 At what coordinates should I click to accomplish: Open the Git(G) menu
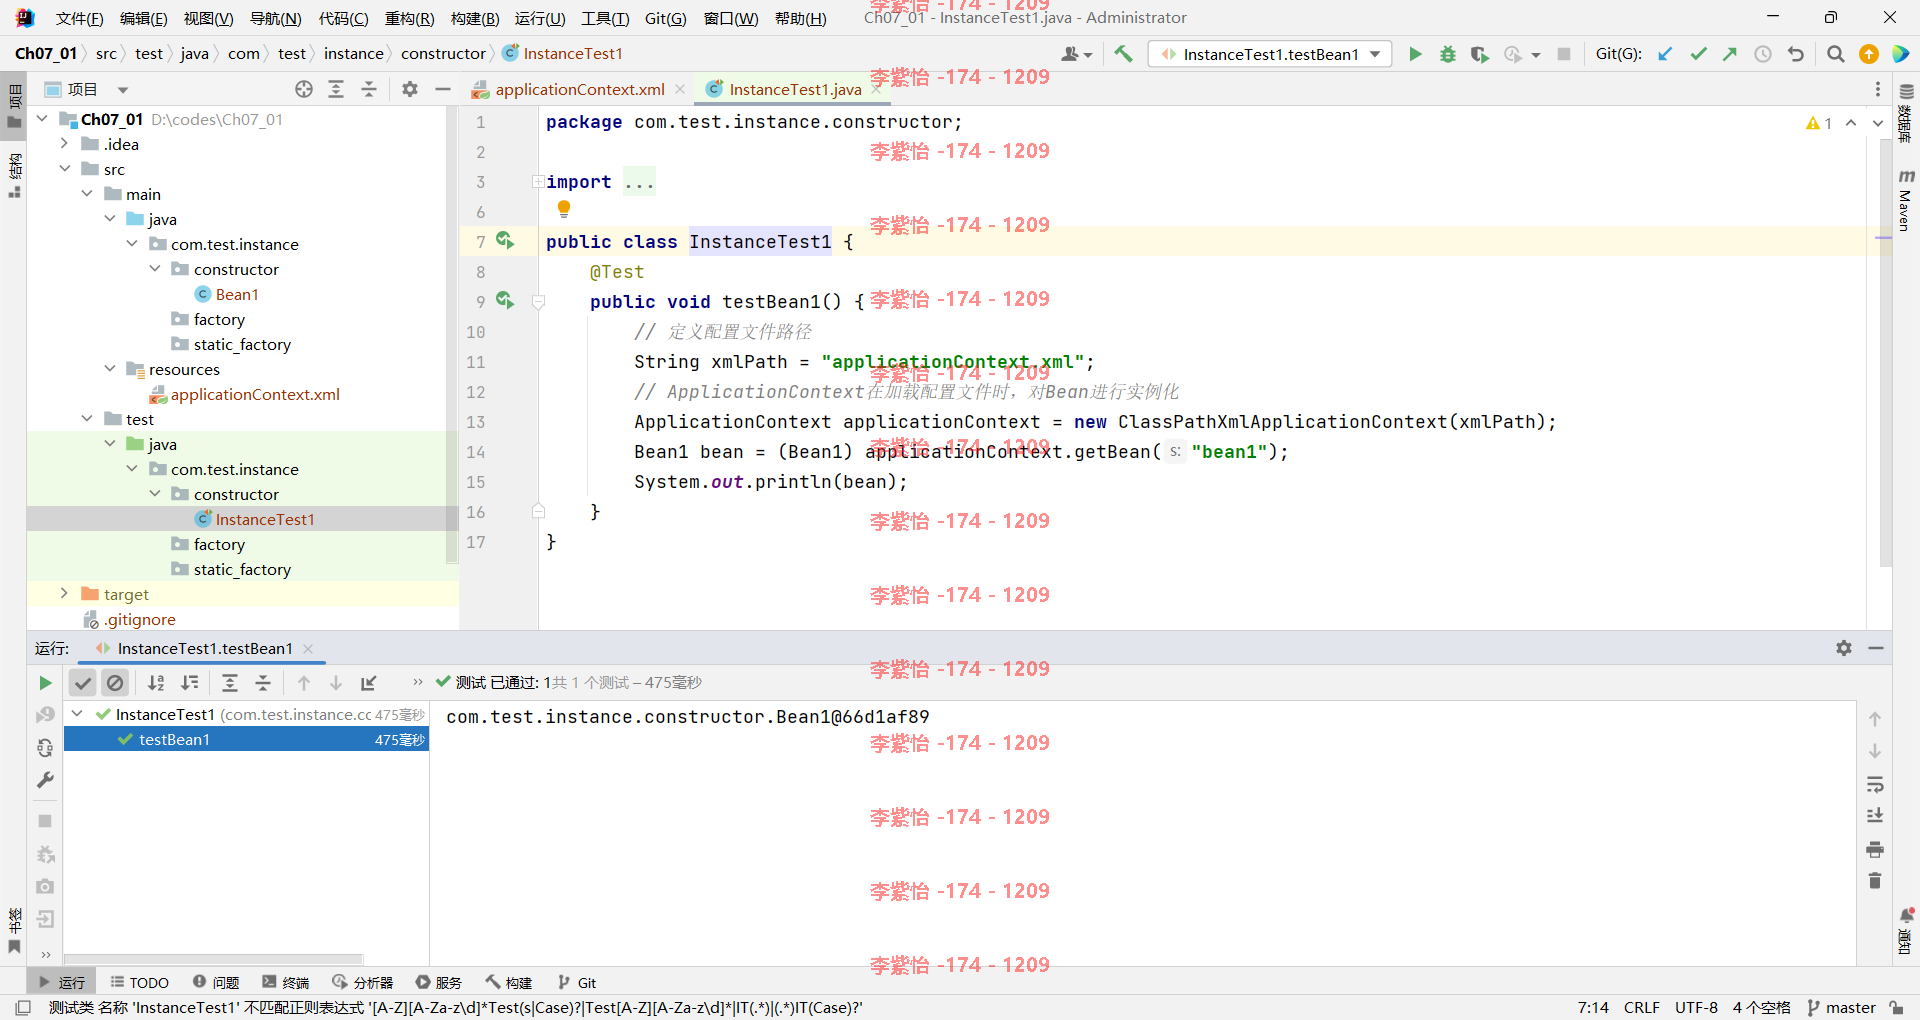tap(665, 18)
